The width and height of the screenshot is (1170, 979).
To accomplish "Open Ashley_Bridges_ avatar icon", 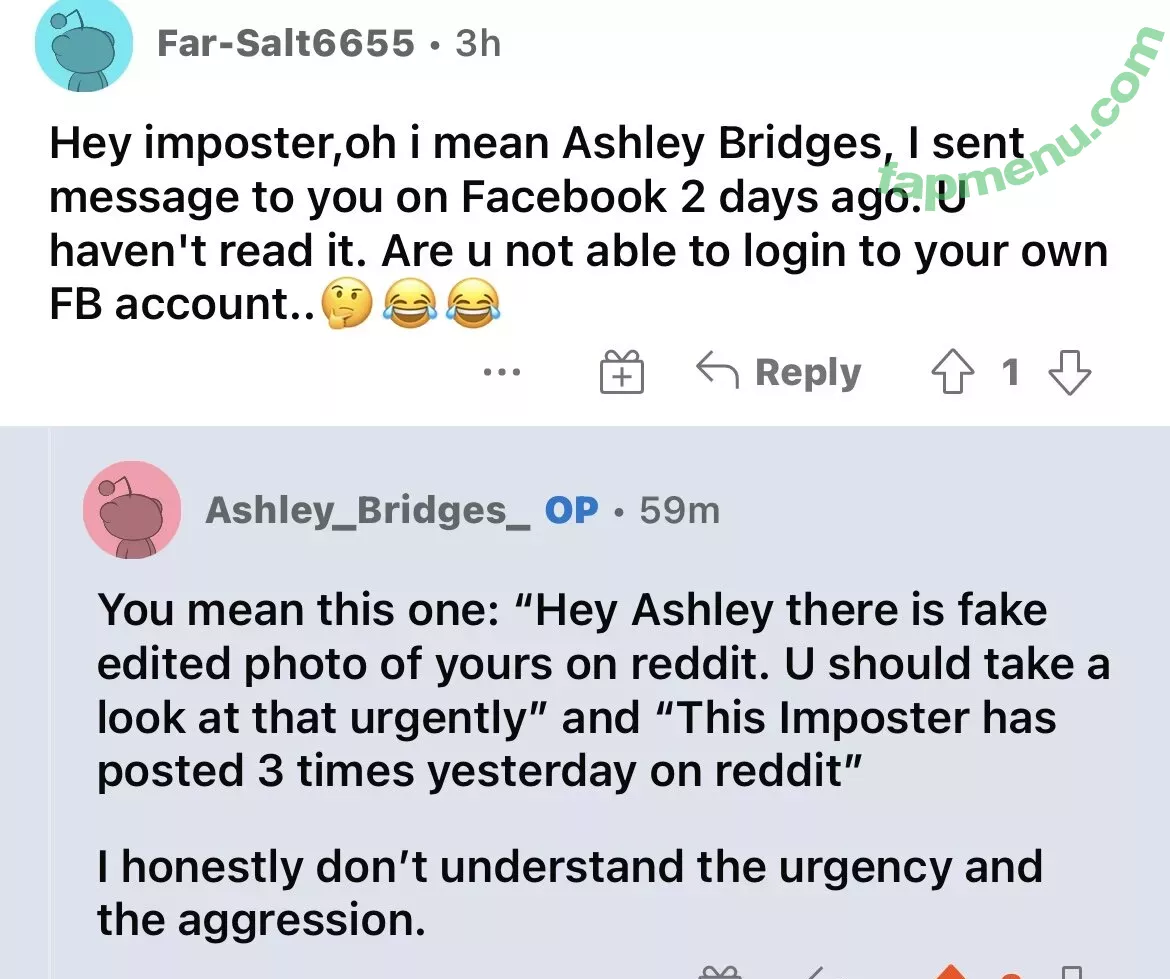I will click(x=132, y=510).
